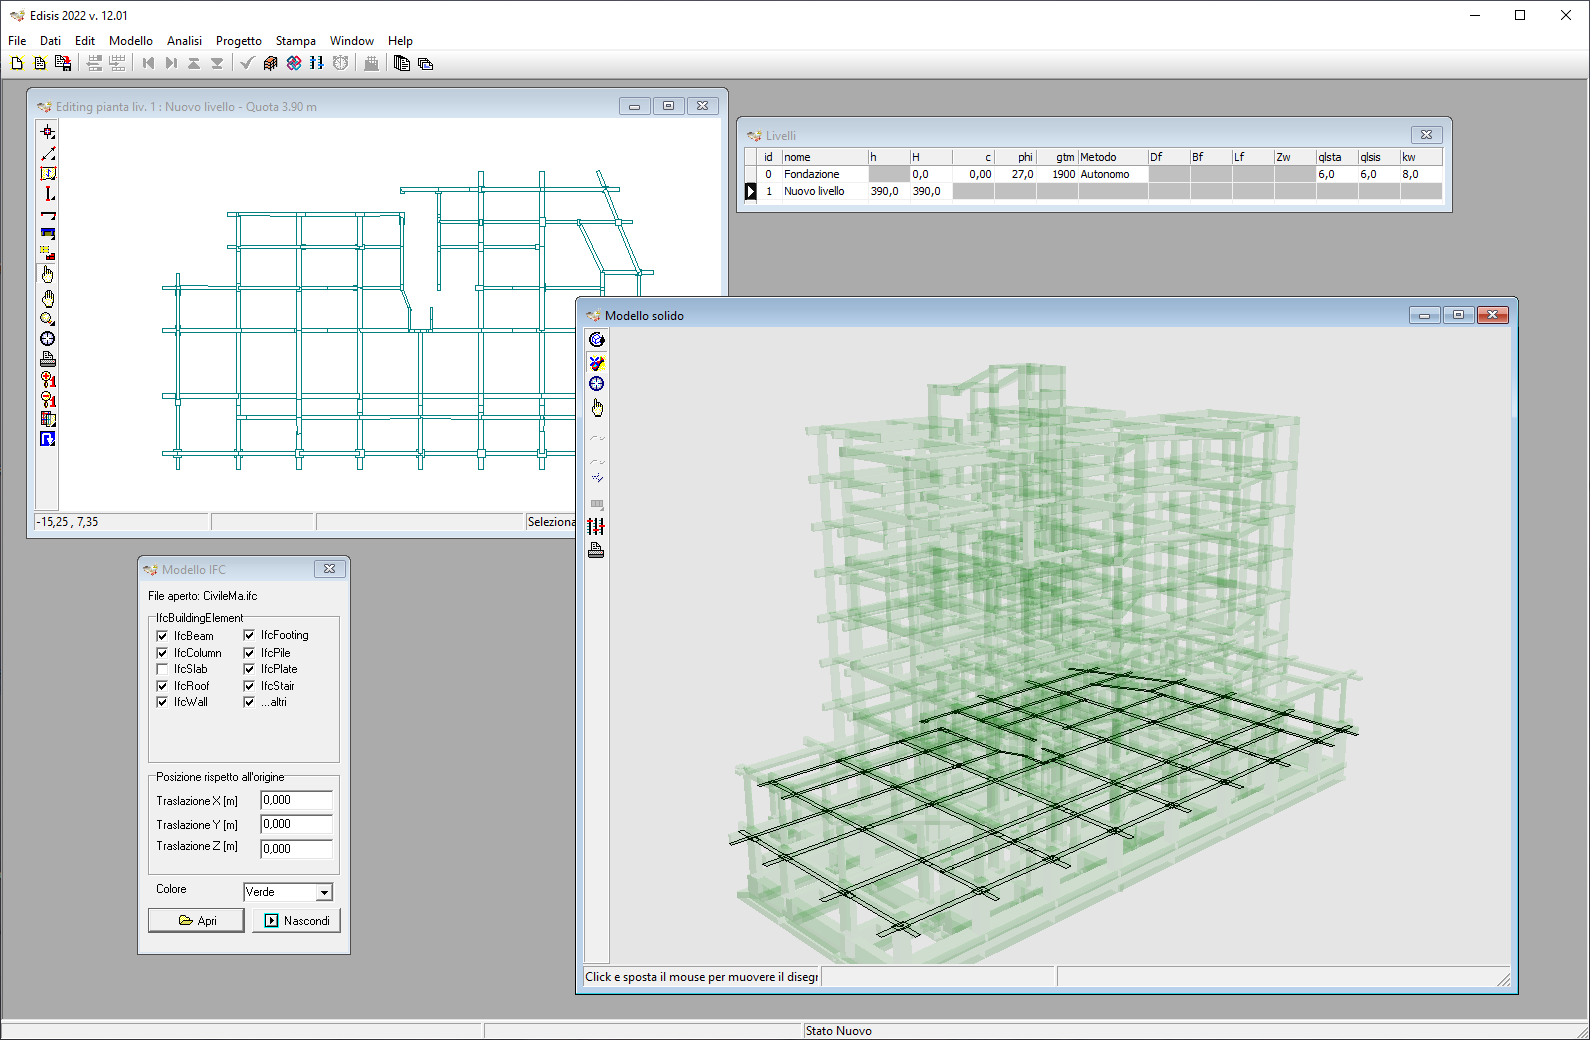The image size is (1590, 1040).
Task: Toggle the IfcFooting checkbox
Action: click(249, 635)
